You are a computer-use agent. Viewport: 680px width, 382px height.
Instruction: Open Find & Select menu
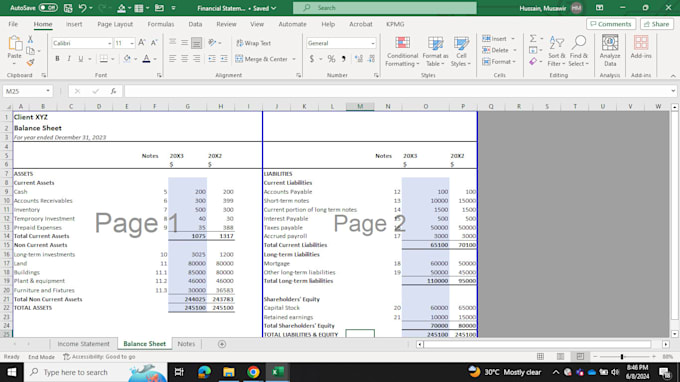tap(579, 51)
